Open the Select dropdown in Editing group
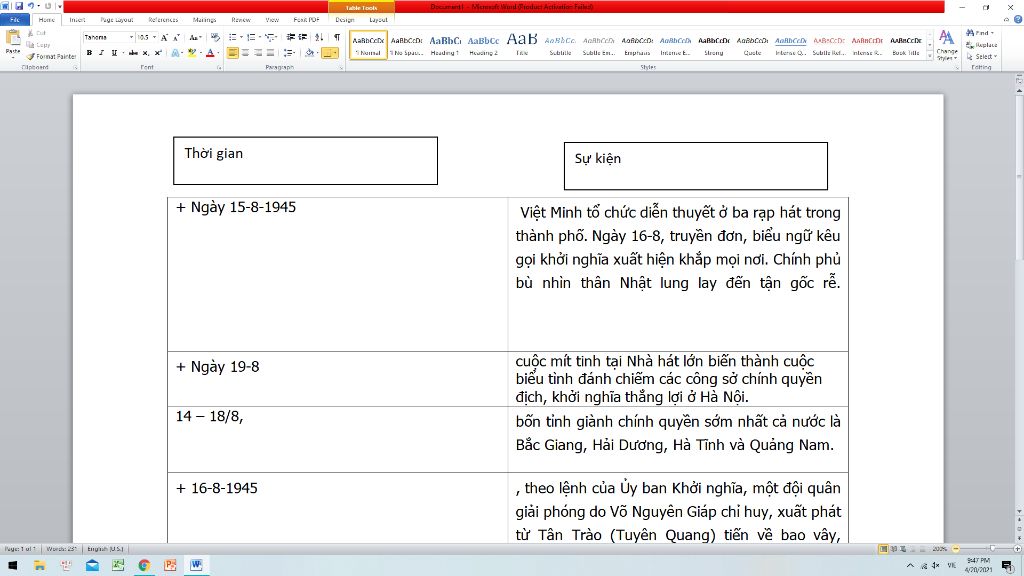 [982, 57]
